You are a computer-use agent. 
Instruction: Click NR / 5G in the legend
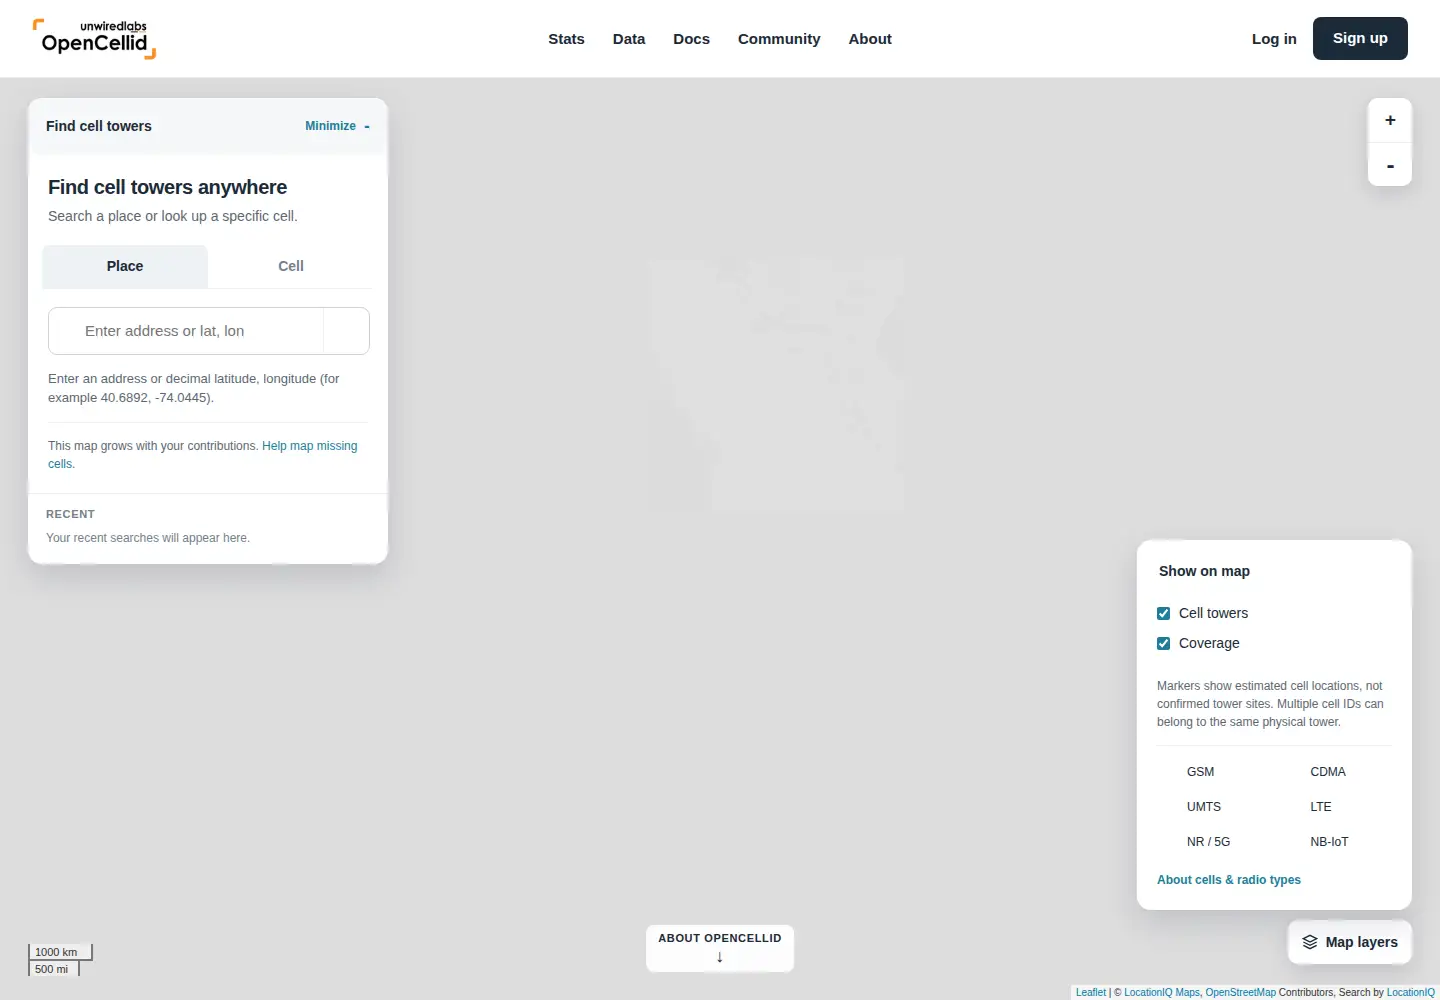(x=1208, y=842)
